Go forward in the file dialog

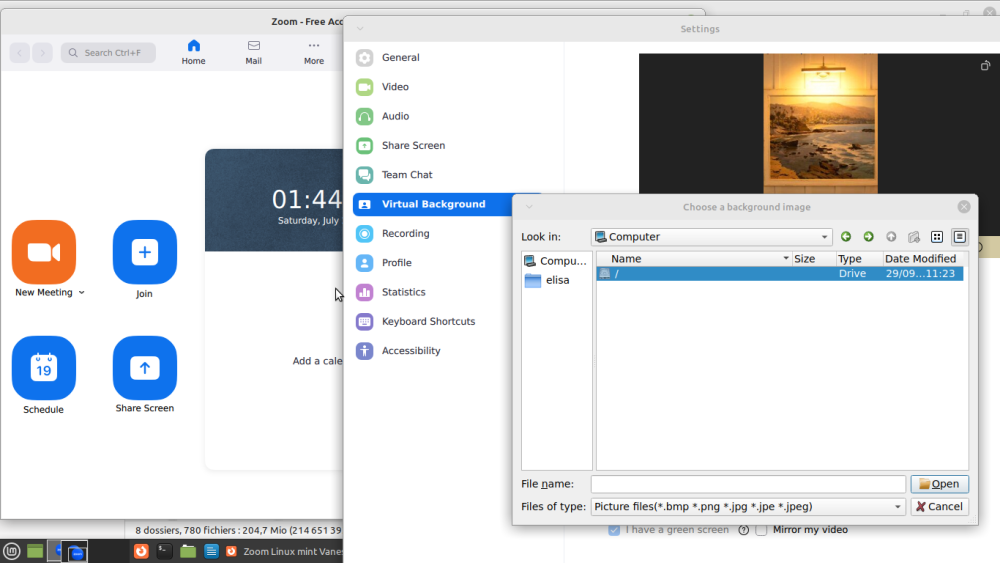point(868,237)
